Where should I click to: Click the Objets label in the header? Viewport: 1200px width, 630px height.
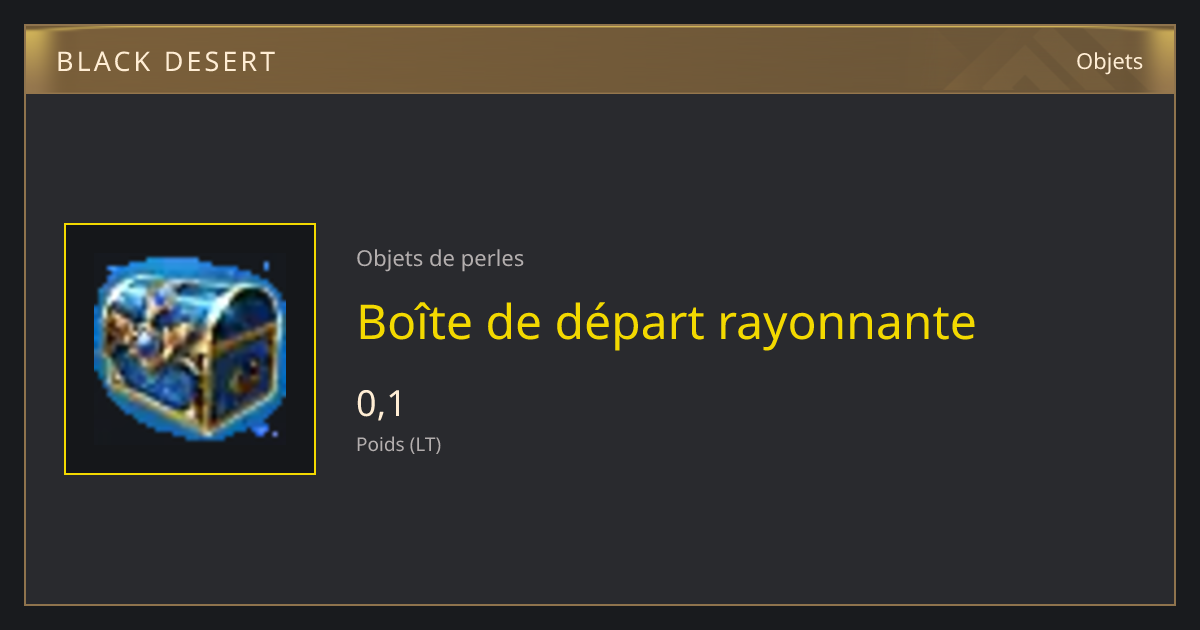(x=1109, y=62)
